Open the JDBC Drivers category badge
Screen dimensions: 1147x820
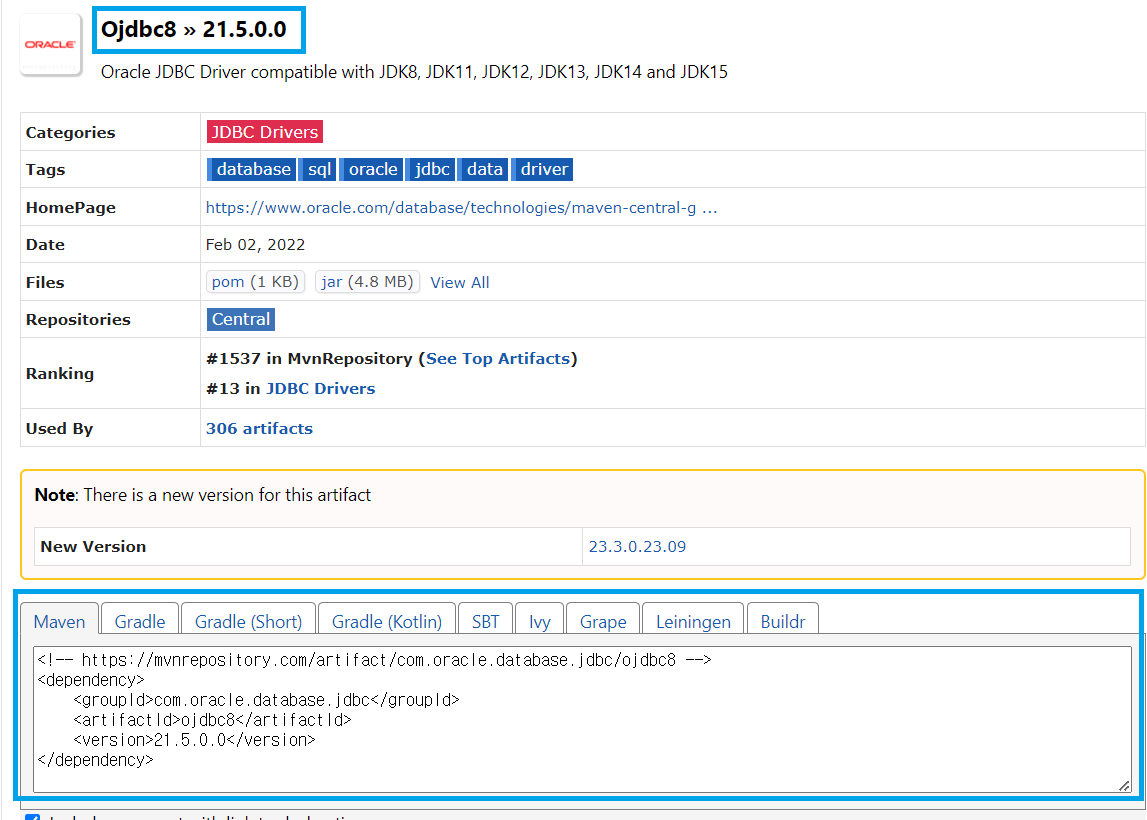point(265,132)
